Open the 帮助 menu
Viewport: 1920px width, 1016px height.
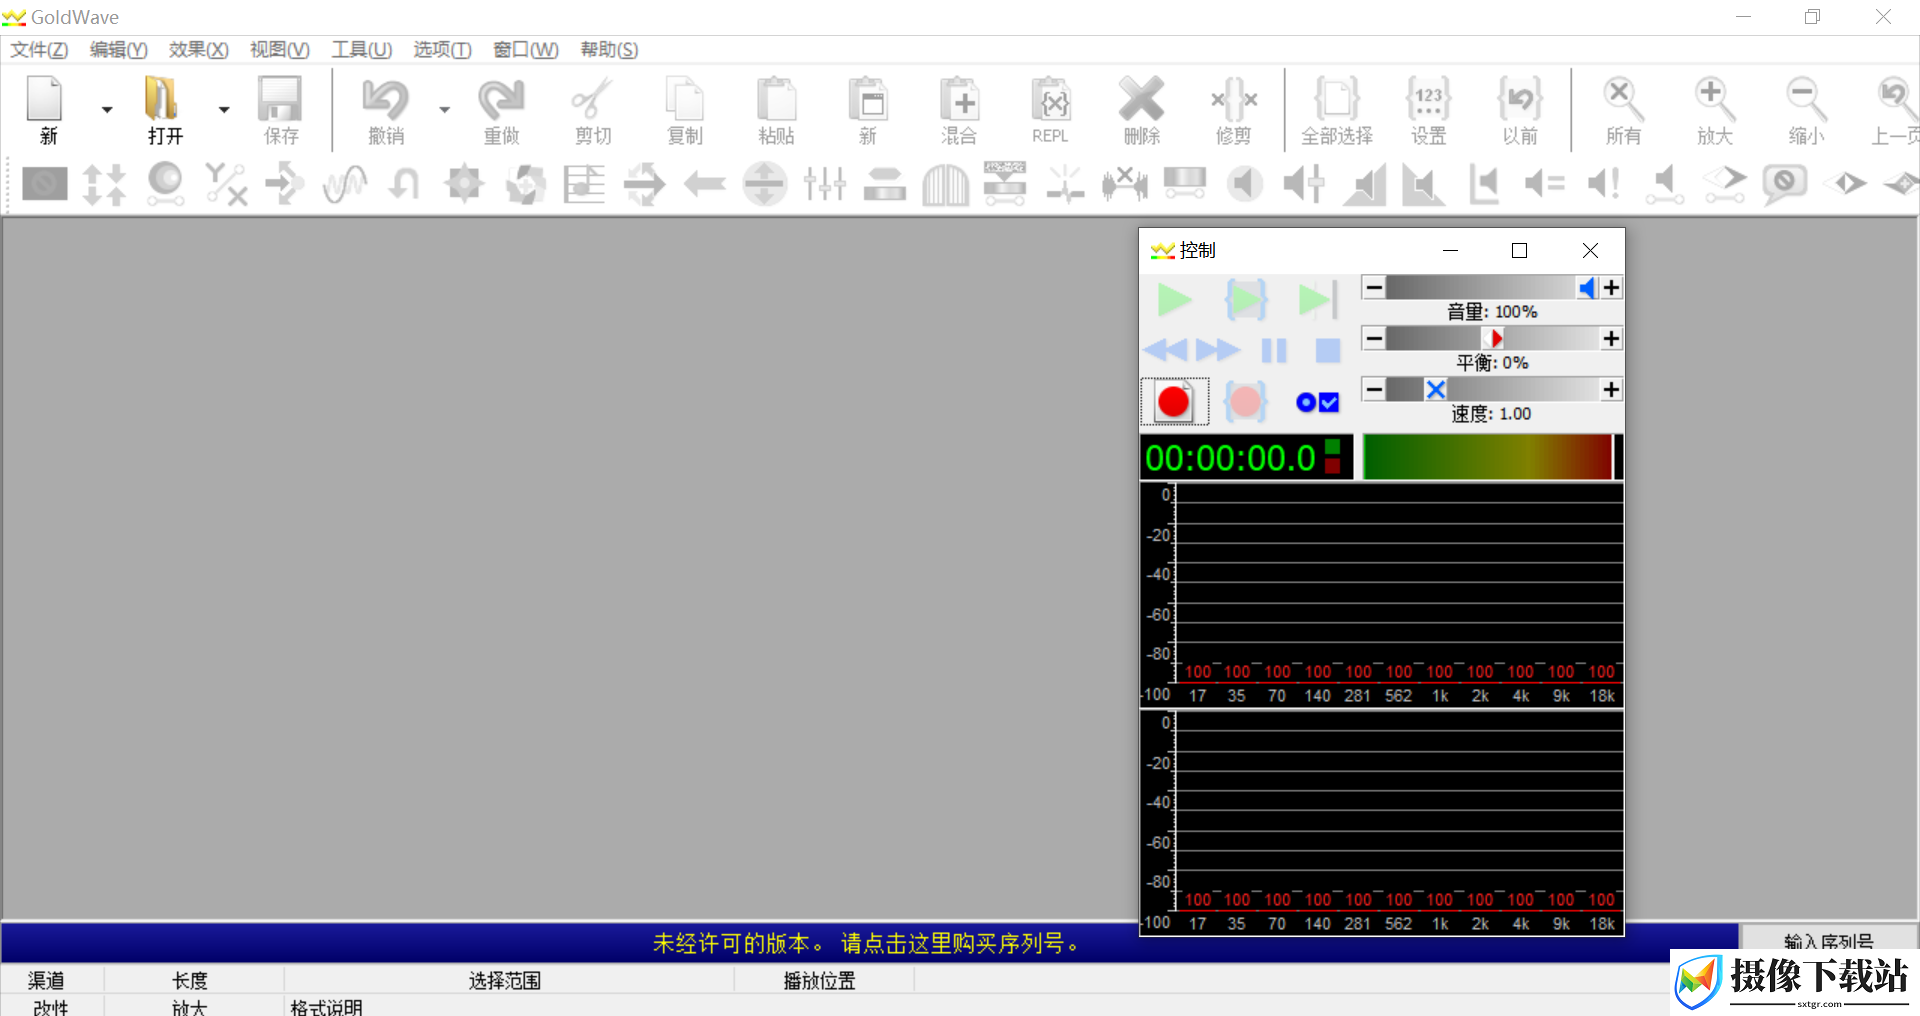point(609,50)
